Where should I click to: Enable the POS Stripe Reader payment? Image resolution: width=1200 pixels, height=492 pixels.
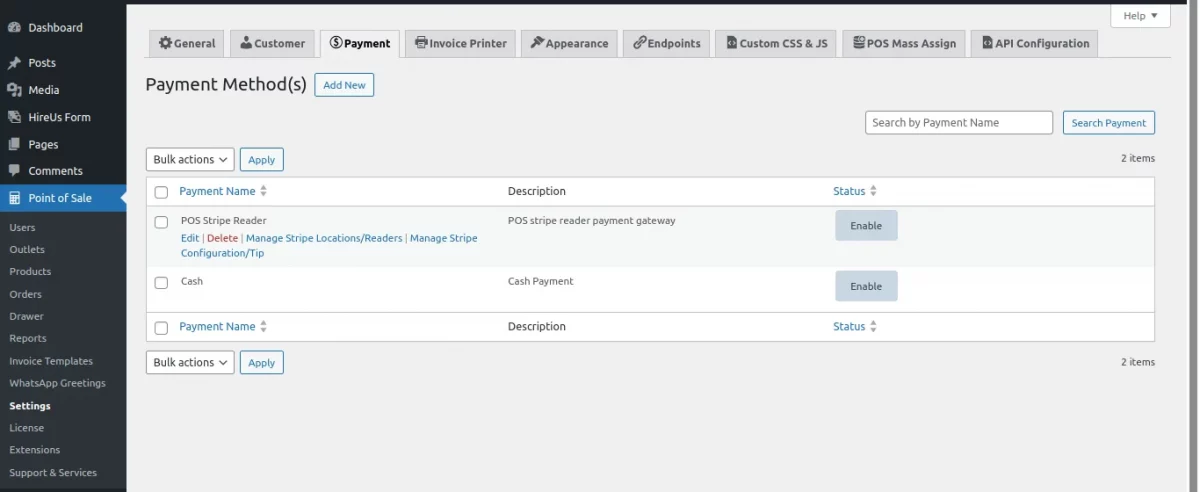pos(866,226)
